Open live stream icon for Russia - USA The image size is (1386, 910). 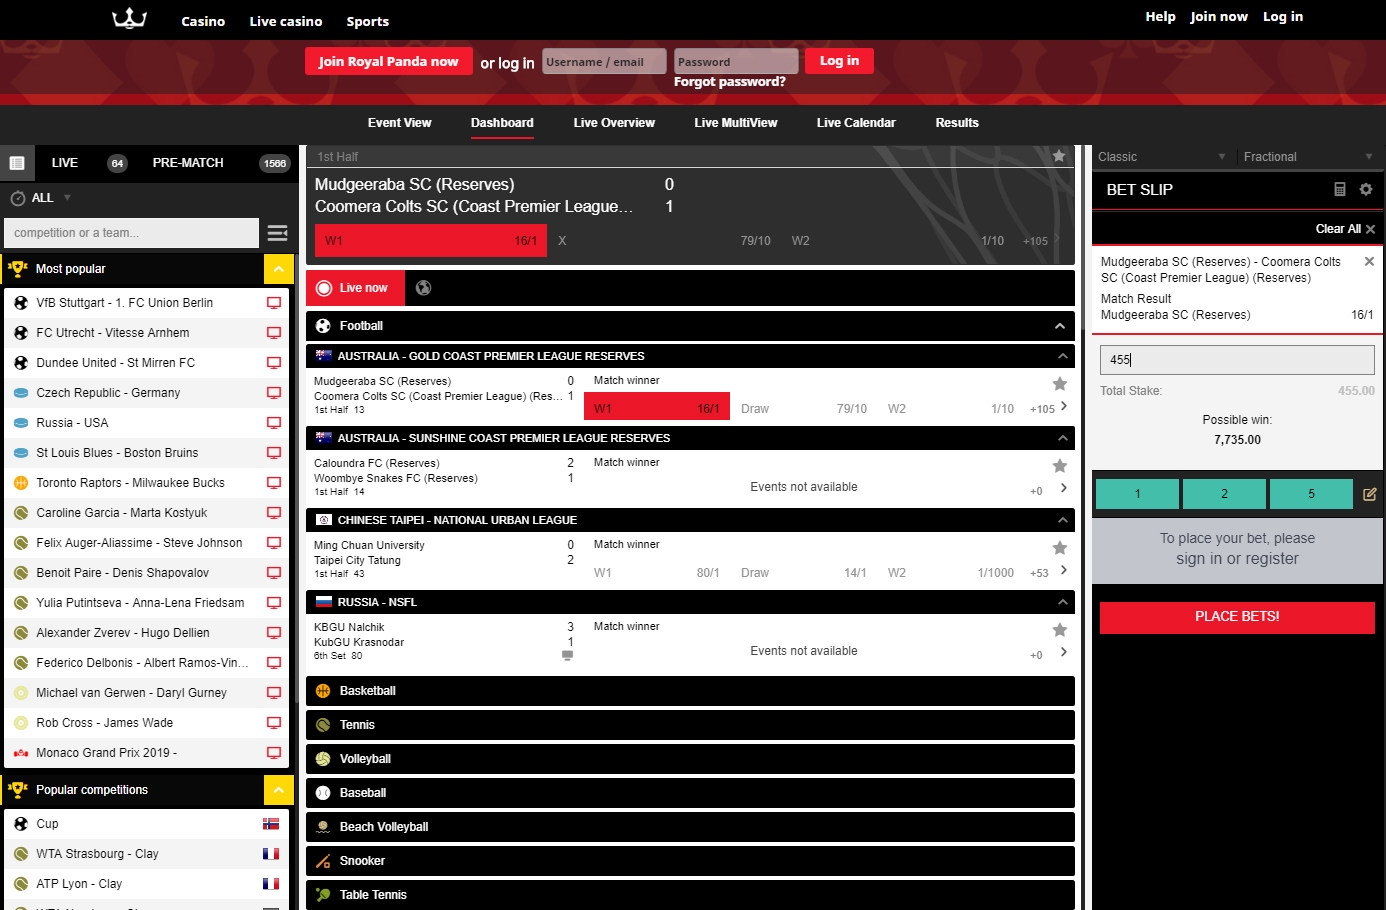273,423
